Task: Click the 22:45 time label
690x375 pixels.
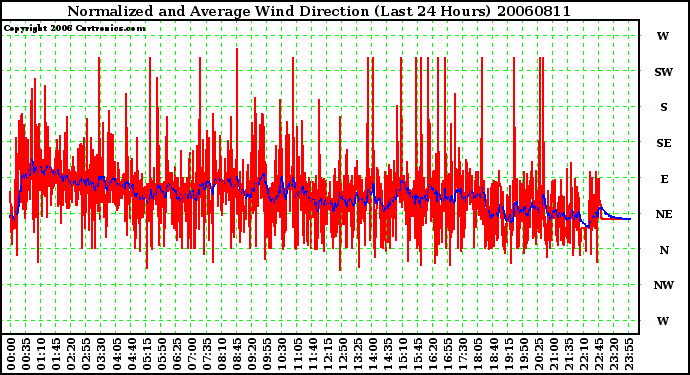Action: pos(598,354)
